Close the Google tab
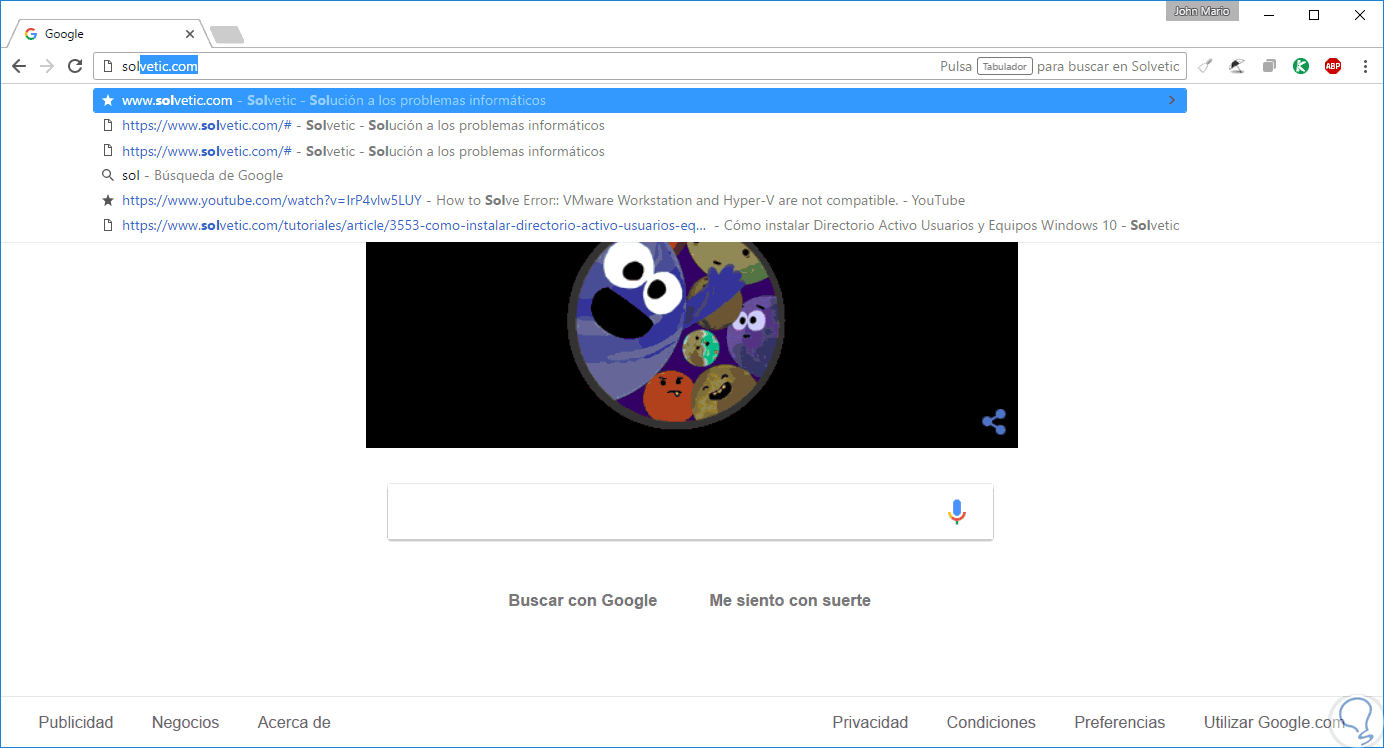Screen dimensions: 1384x748 [x=190, y=34]
